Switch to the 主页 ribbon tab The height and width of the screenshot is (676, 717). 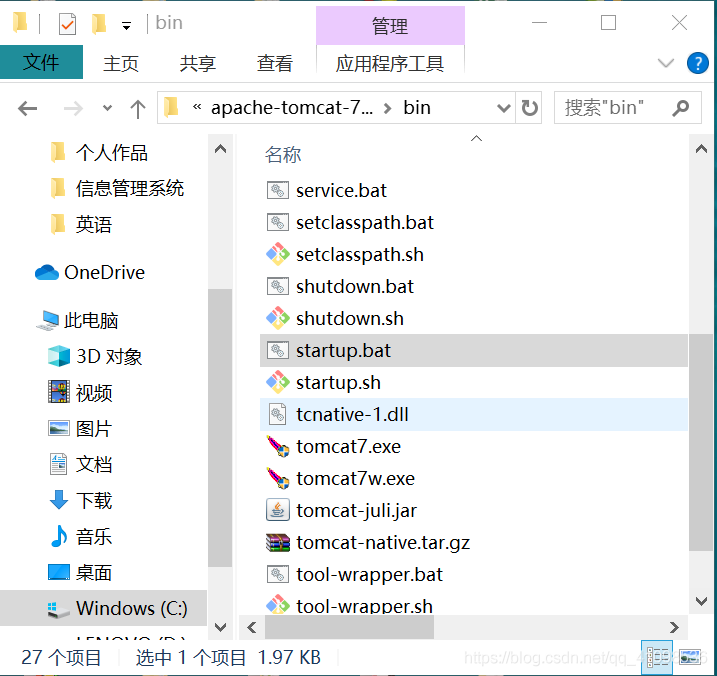click(x=121, y=63)
